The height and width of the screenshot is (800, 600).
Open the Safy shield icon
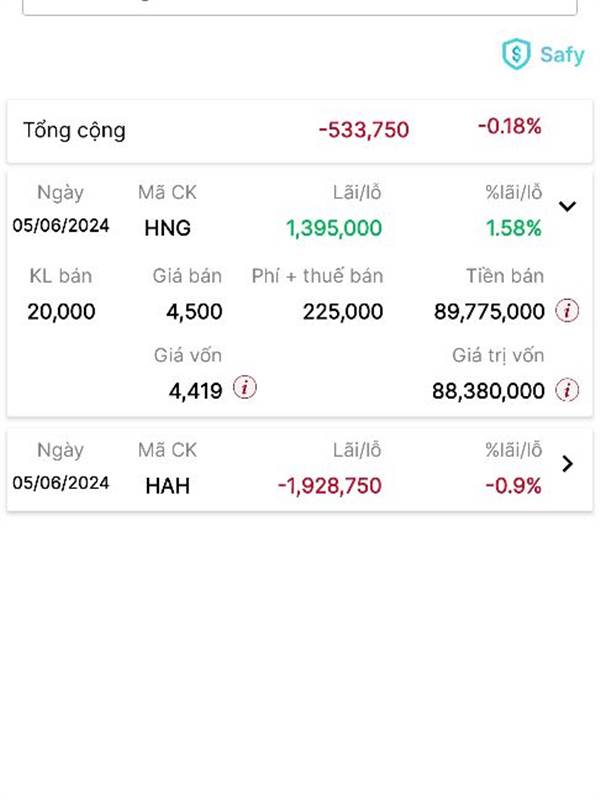click(x=516, y=54)
